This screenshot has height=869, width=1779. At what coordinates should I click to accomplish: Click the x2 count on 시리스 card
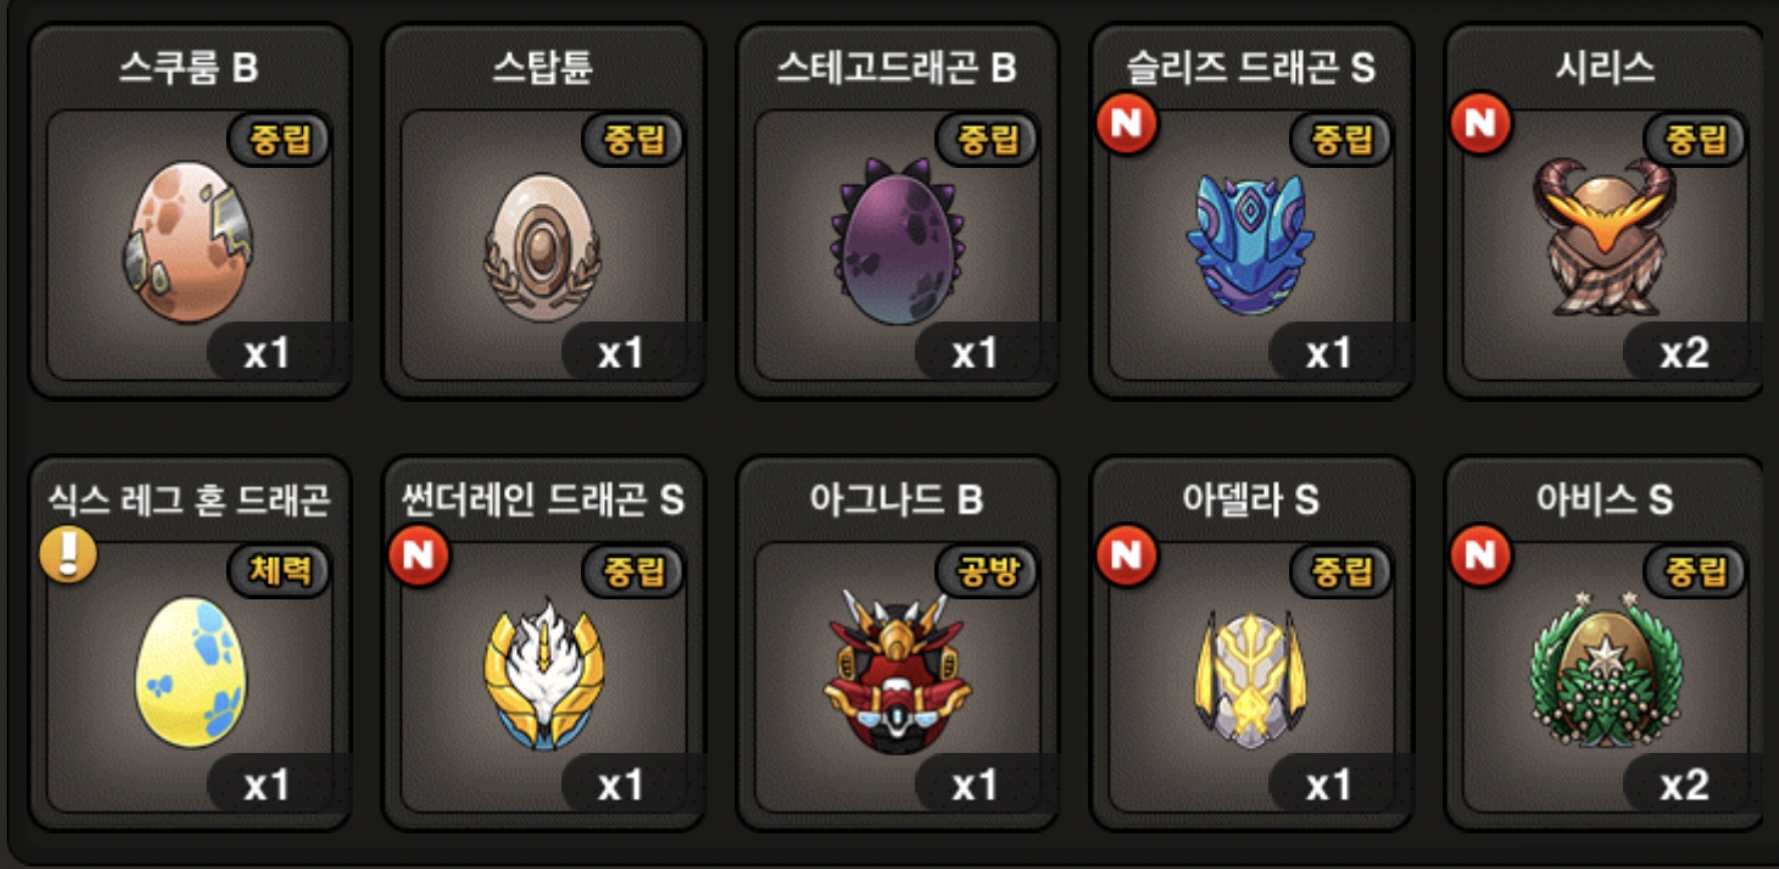click(1684, 353)
